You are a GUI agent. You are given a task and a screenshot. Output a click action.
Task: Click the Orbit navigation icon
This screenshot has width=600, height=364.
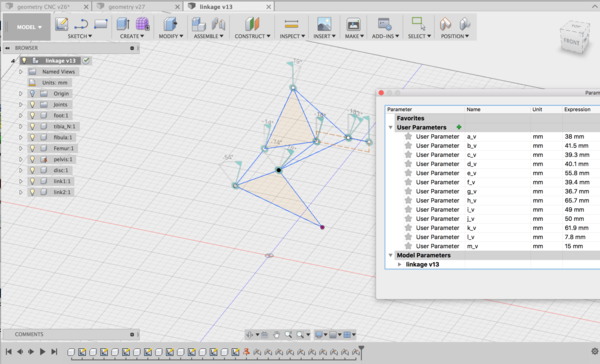coord(249,335)
